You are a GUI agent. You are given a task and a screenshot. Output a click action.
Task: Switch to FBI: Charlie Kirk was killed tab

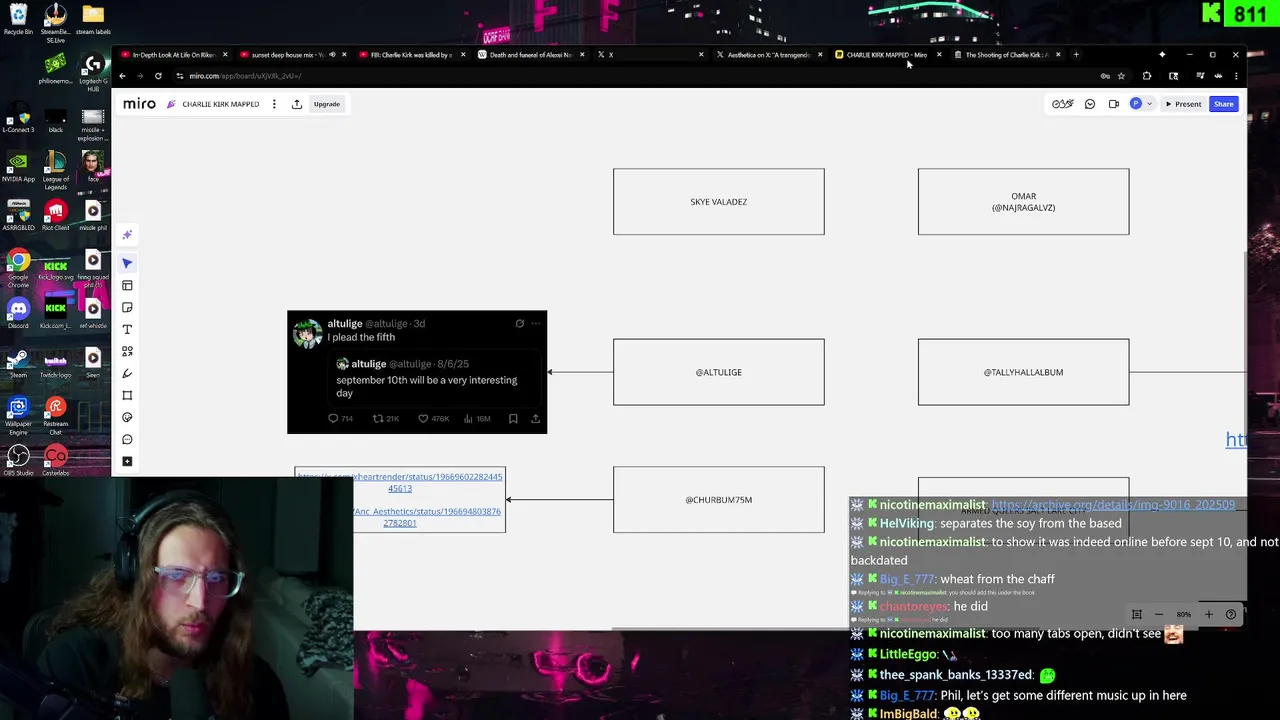click(410, 55)
